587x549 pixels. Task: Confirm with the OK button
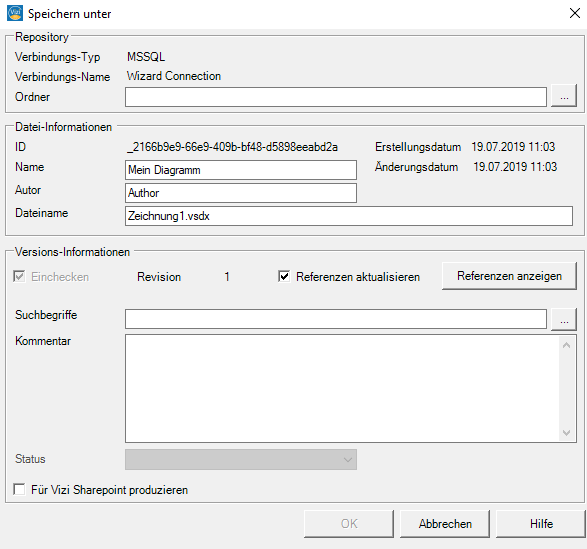[x=349, y=524]
